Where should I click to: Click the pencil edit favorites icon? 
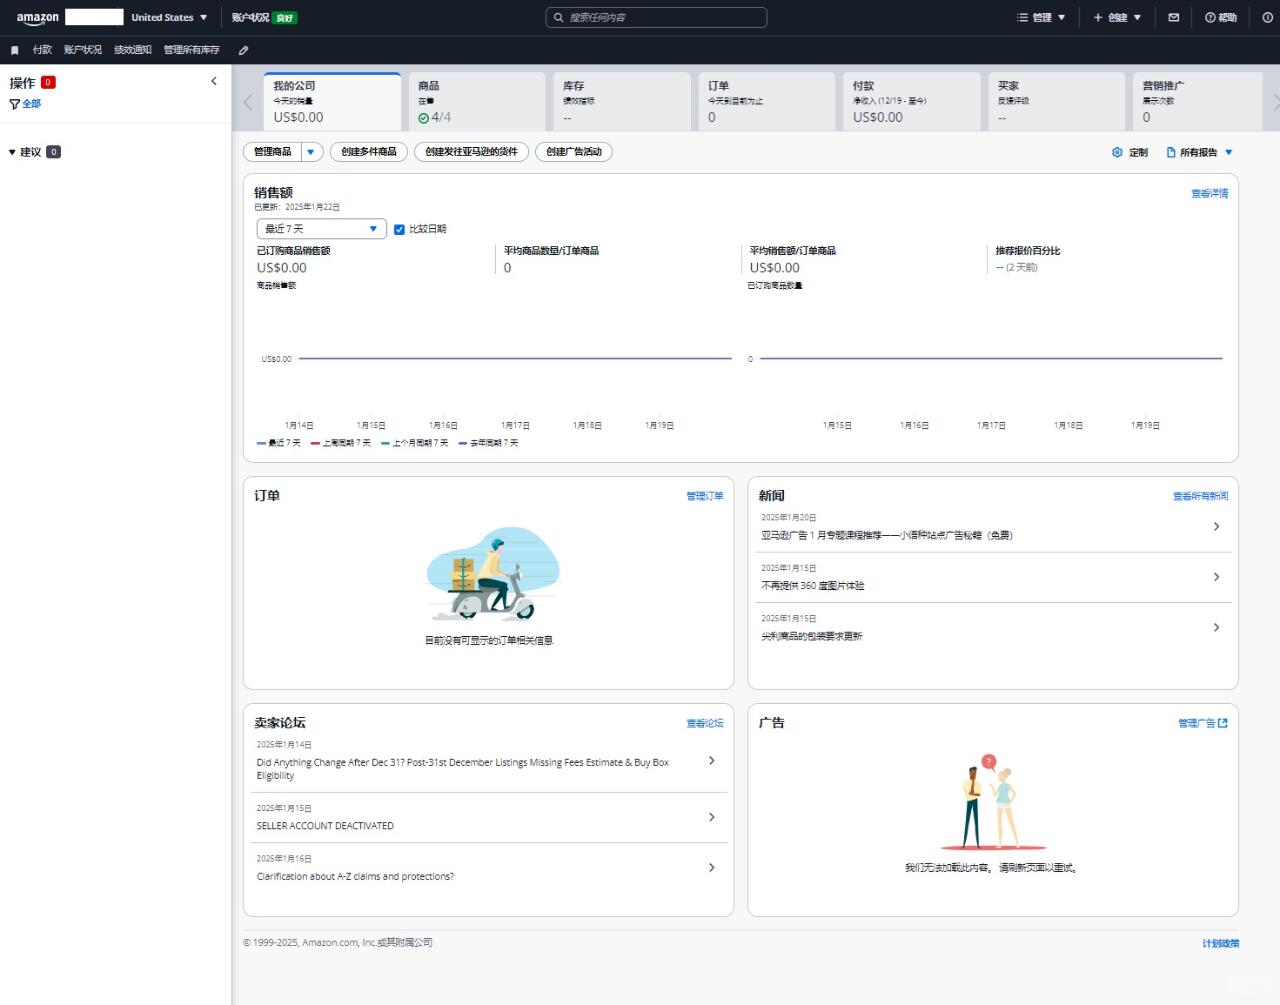coord(243,50)
